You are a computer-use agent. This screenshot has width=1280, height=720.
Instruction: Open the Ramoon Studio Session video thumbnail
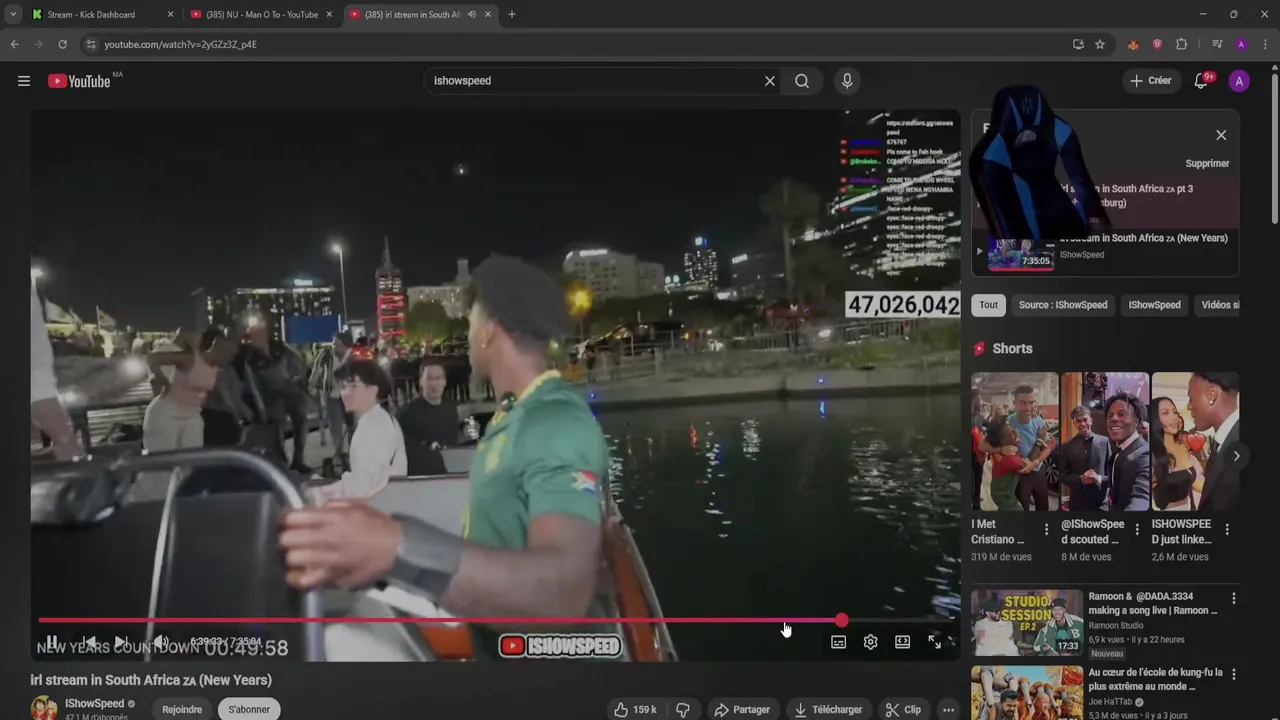(x=1027, y=622)
